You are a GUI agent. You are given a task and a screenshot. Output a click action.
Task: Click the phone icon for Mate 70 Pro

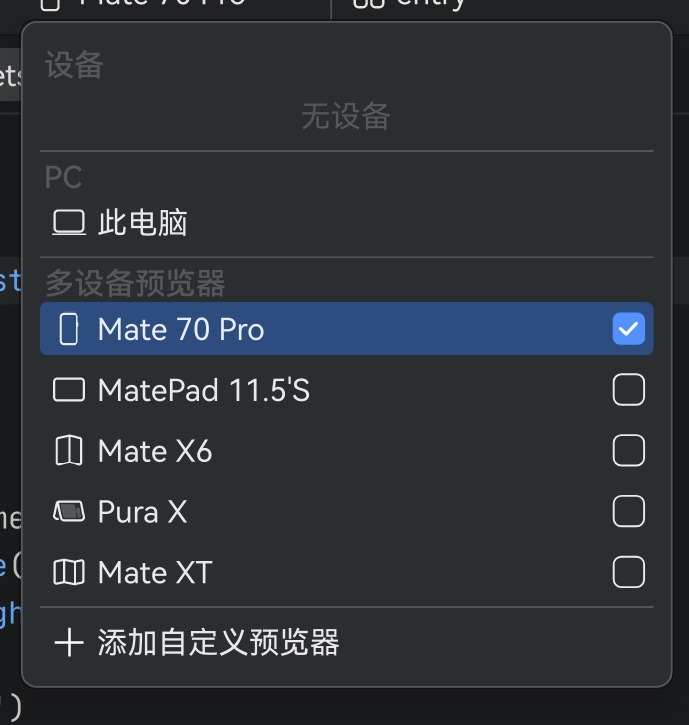pos(69,329)
